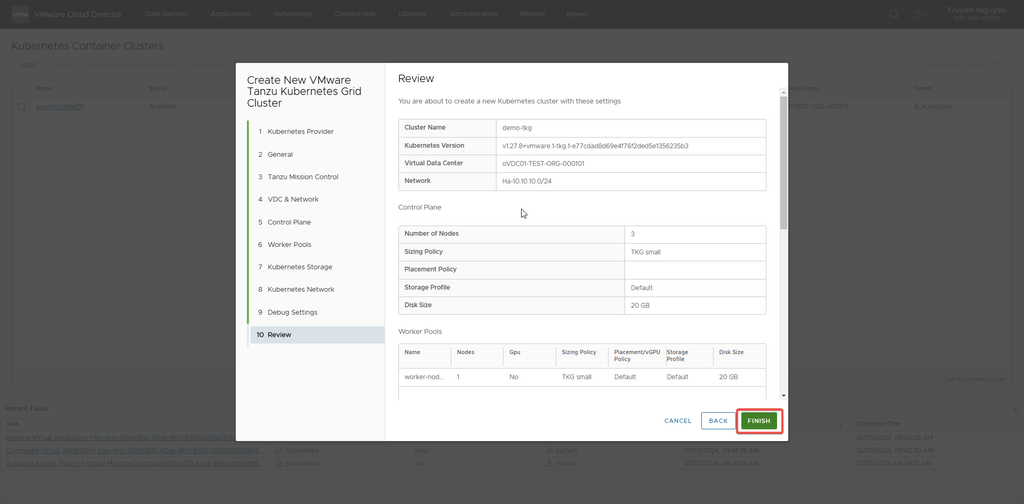Click the VMware logo icon

pos(19,14)
